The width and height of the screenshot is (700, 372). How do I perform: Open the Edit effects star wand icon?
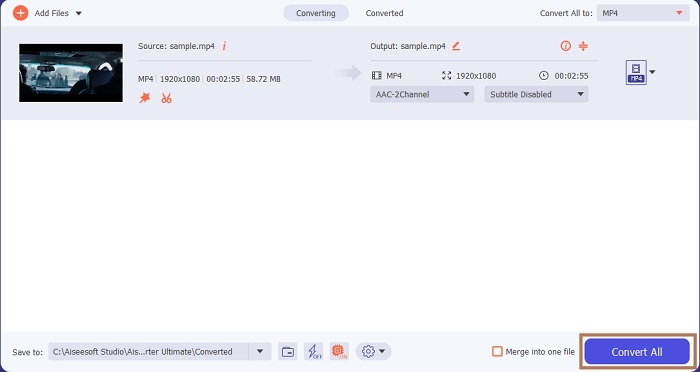tap(145, 98)
